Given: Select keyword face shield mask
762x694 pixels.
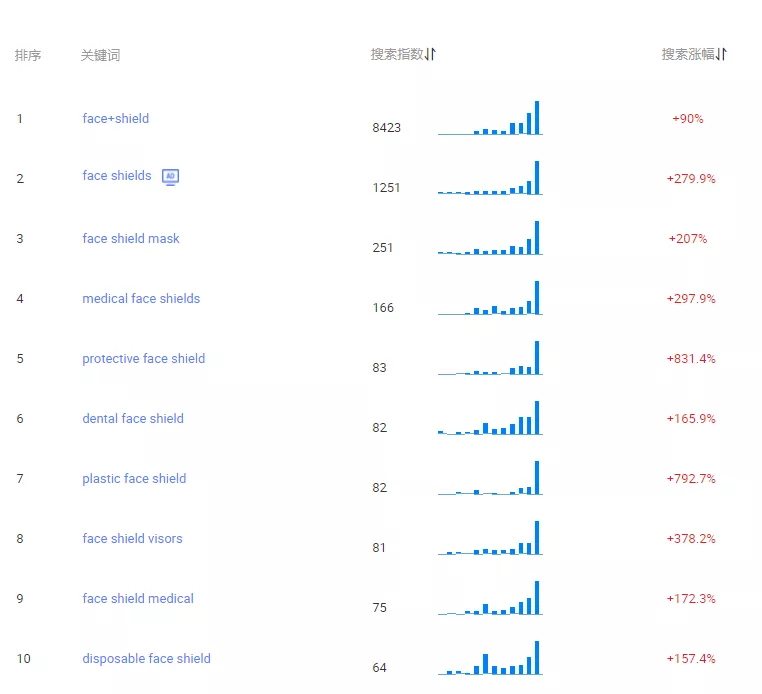Looking at the screenshot, I should tap(131, 239).
